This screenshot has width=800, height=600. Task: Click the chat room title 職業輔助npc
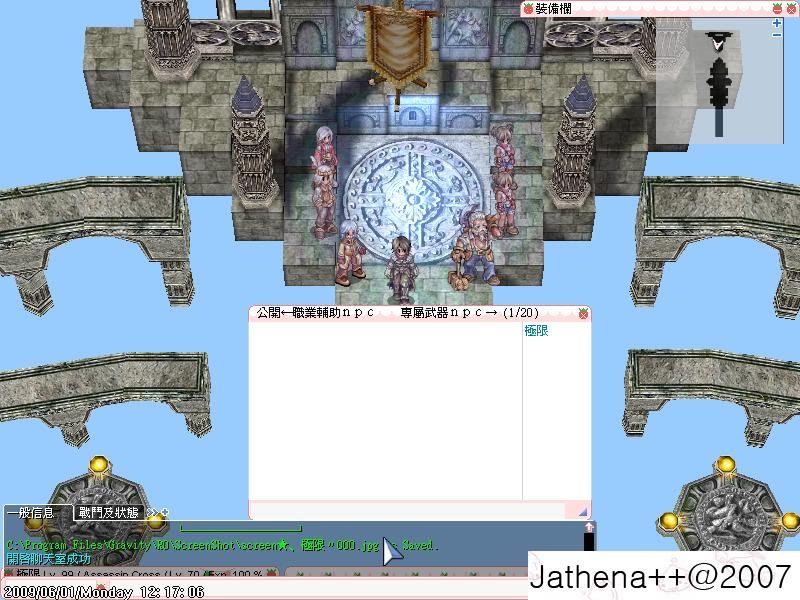click(x=333, y=313)
